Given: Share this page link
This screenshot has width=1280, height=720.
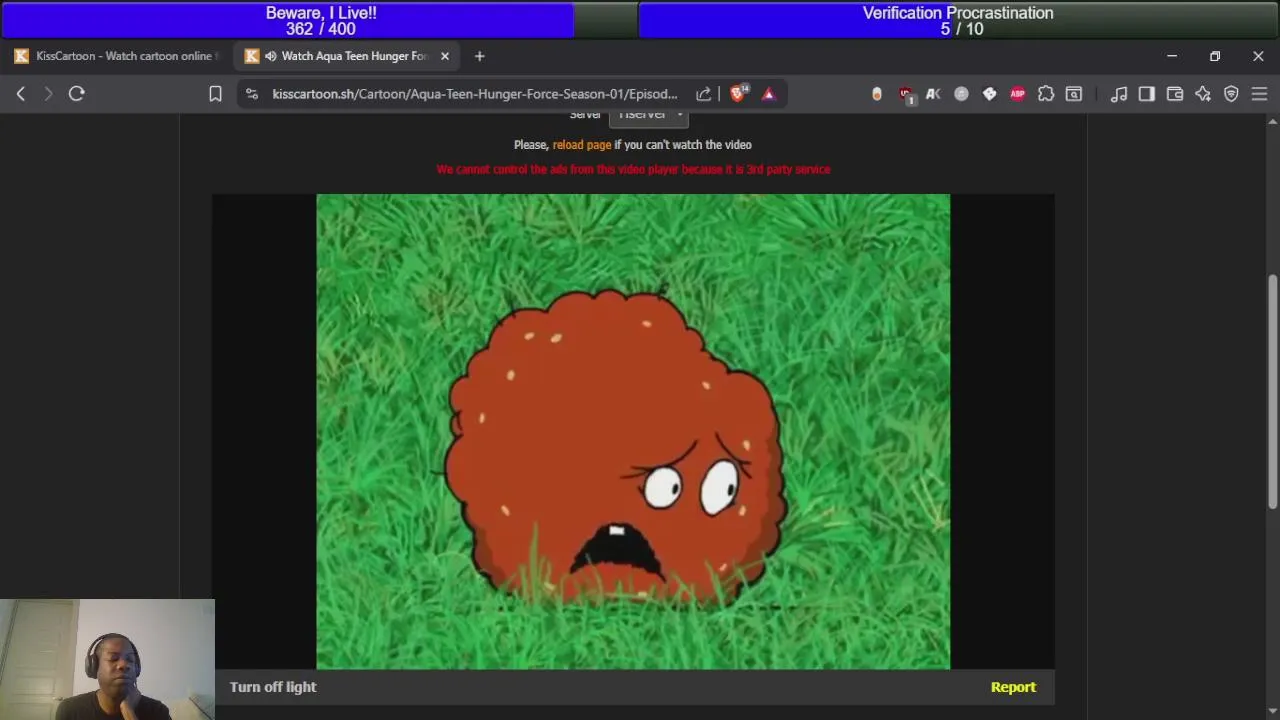Looking at the screenshot, I should [x=703, y=94].
